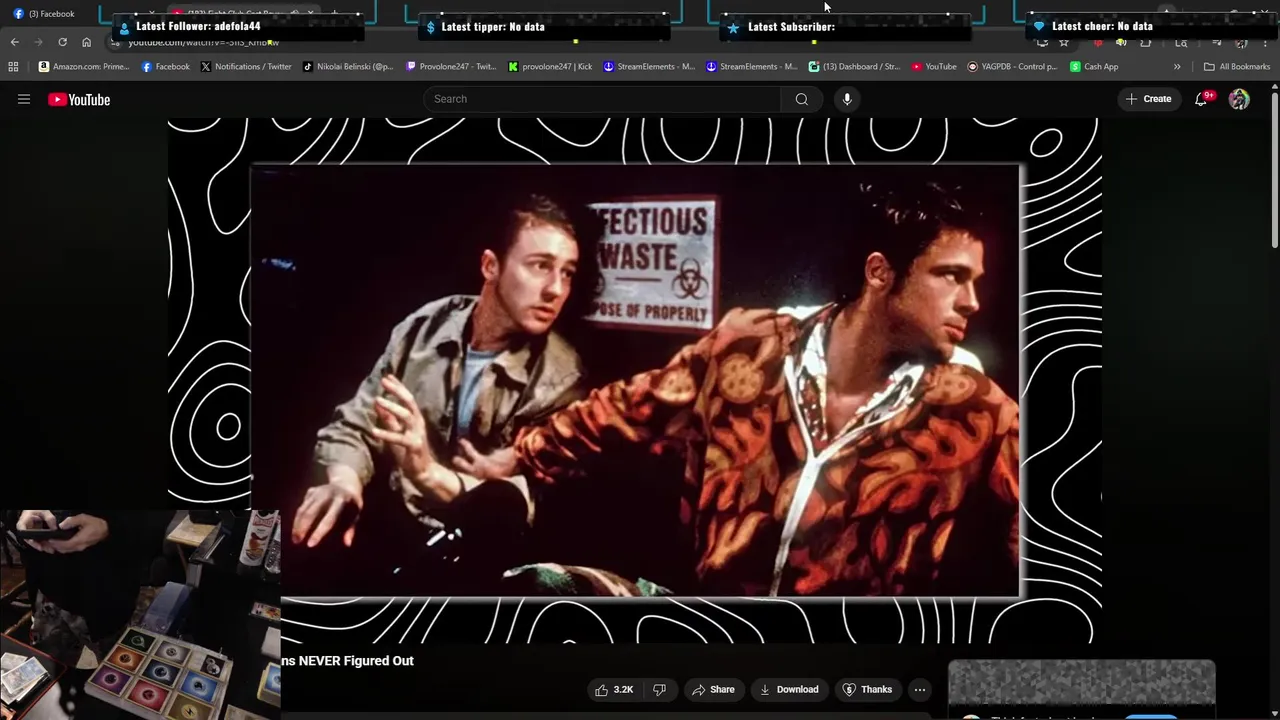Image resolution: width=1280 pixels, height=720 pixels.
Task: Click the Thanks button
Action: click(x=867, y=690)
